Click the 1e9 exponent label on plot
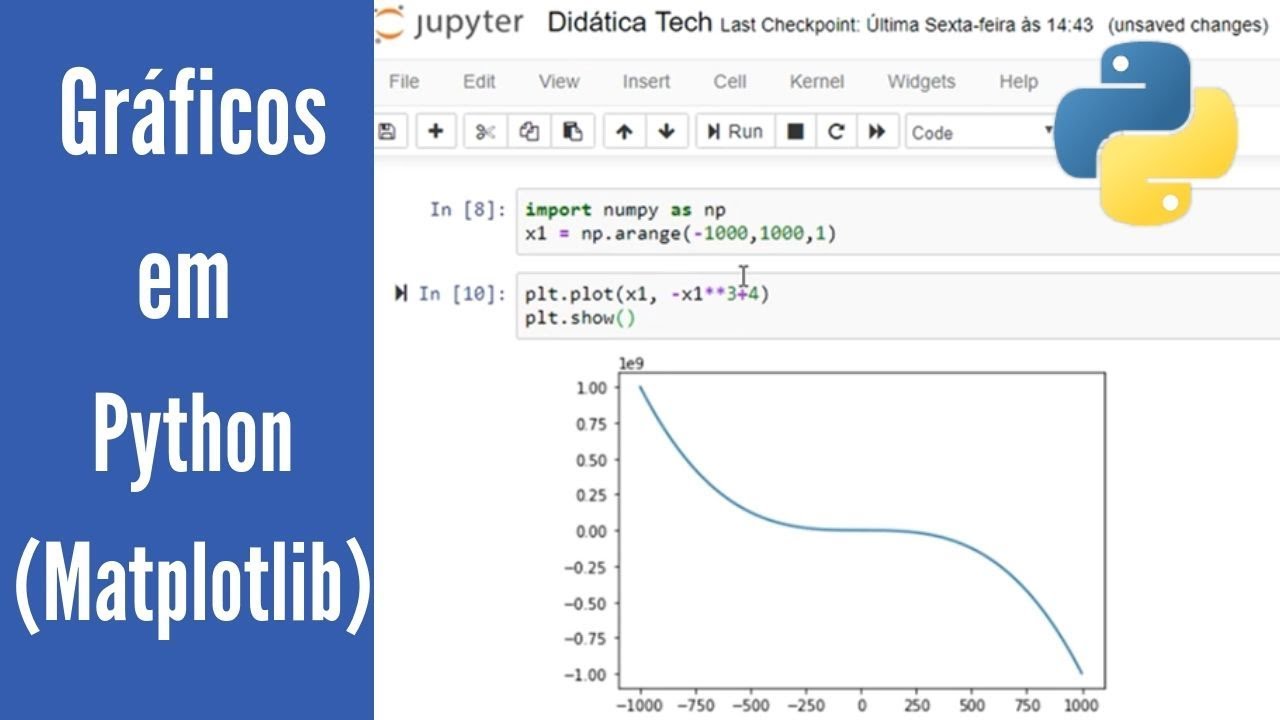This screenshot has height=720, width=1280. pyautogui.click(x=630, y=364)
